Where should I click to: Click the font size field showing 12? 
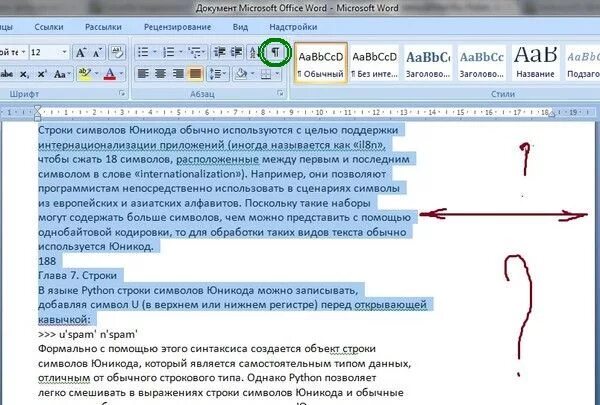coord(44,52)
